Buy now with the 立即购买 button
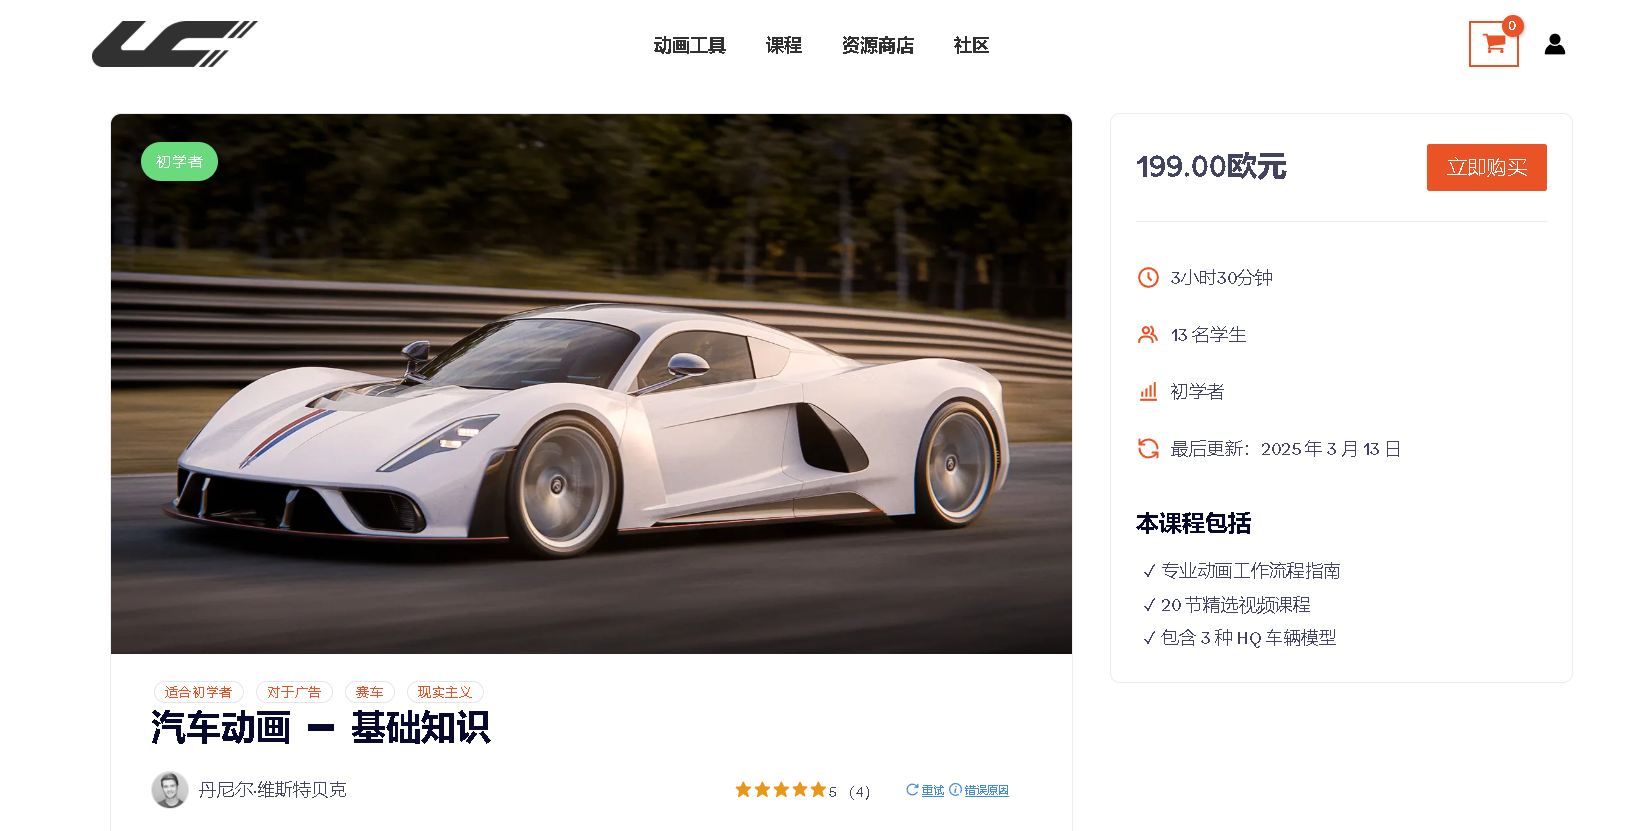The width and height of the screenshot is (1649, 831). click(x=1486, y=167)
